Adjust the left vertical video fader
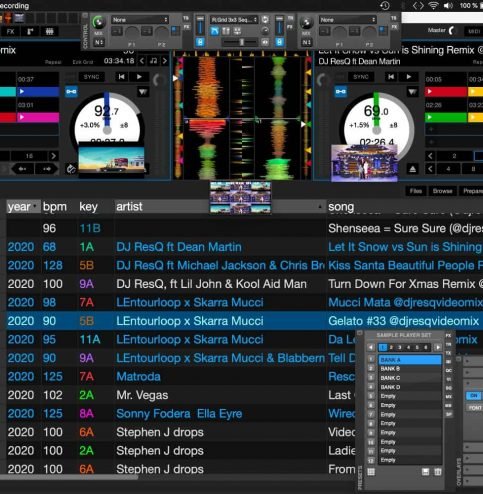This screenshot has width=483, height=494. tap(200, 26)
